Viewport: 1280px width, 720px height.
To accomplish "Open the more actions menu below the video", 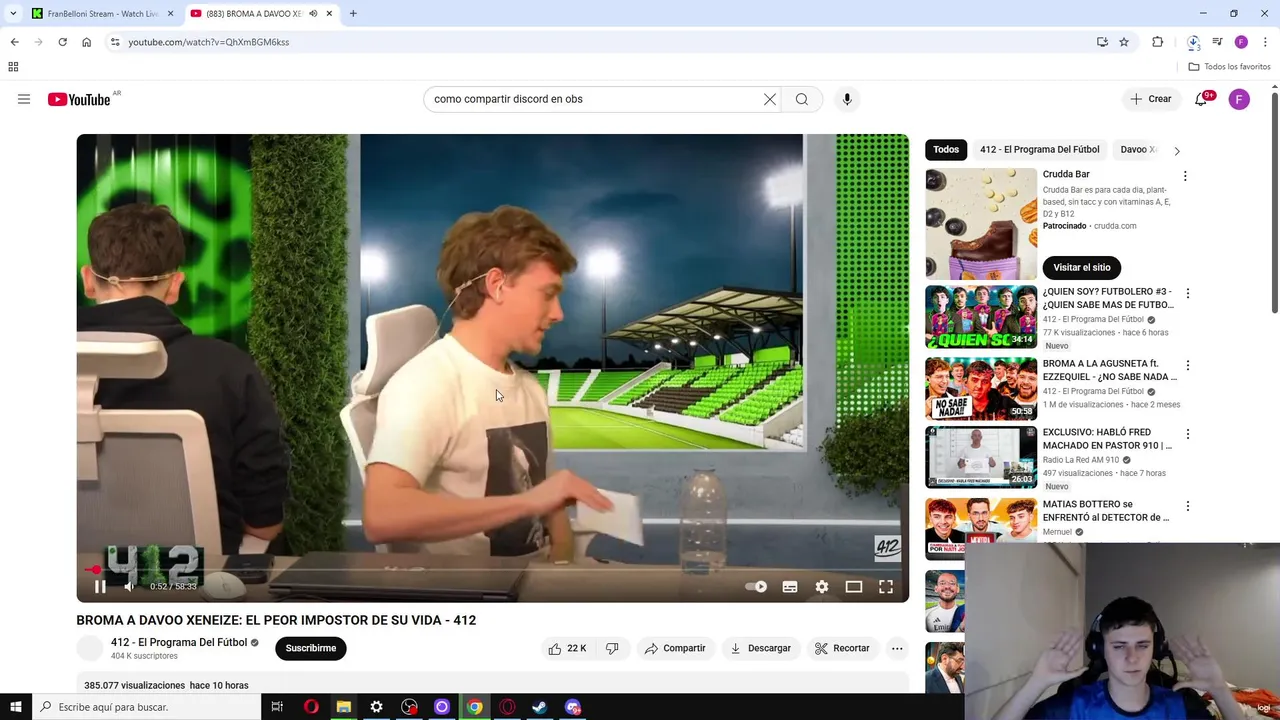I will 897,648.
